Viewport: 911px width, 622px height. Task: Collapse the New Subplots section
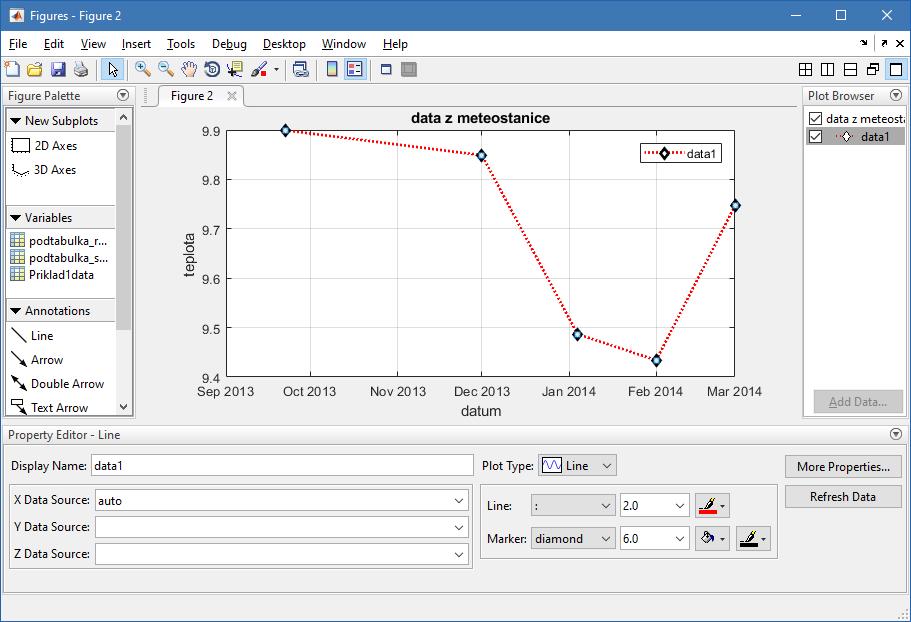[x=16, y=121]
